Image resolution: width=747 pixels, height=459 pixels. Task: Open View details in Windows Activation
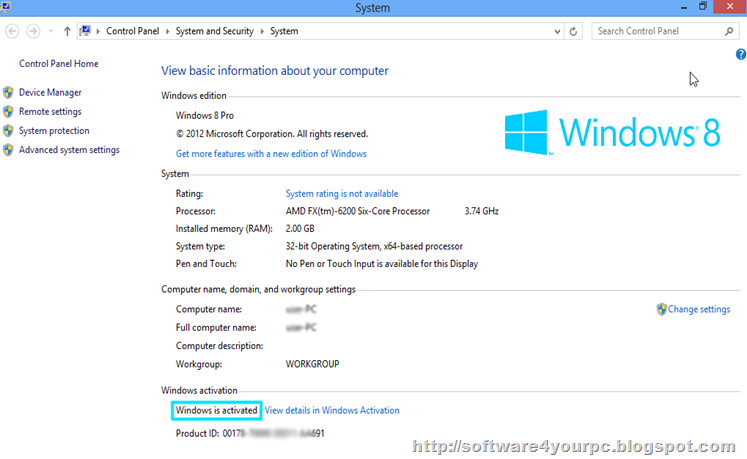[332, 410]
